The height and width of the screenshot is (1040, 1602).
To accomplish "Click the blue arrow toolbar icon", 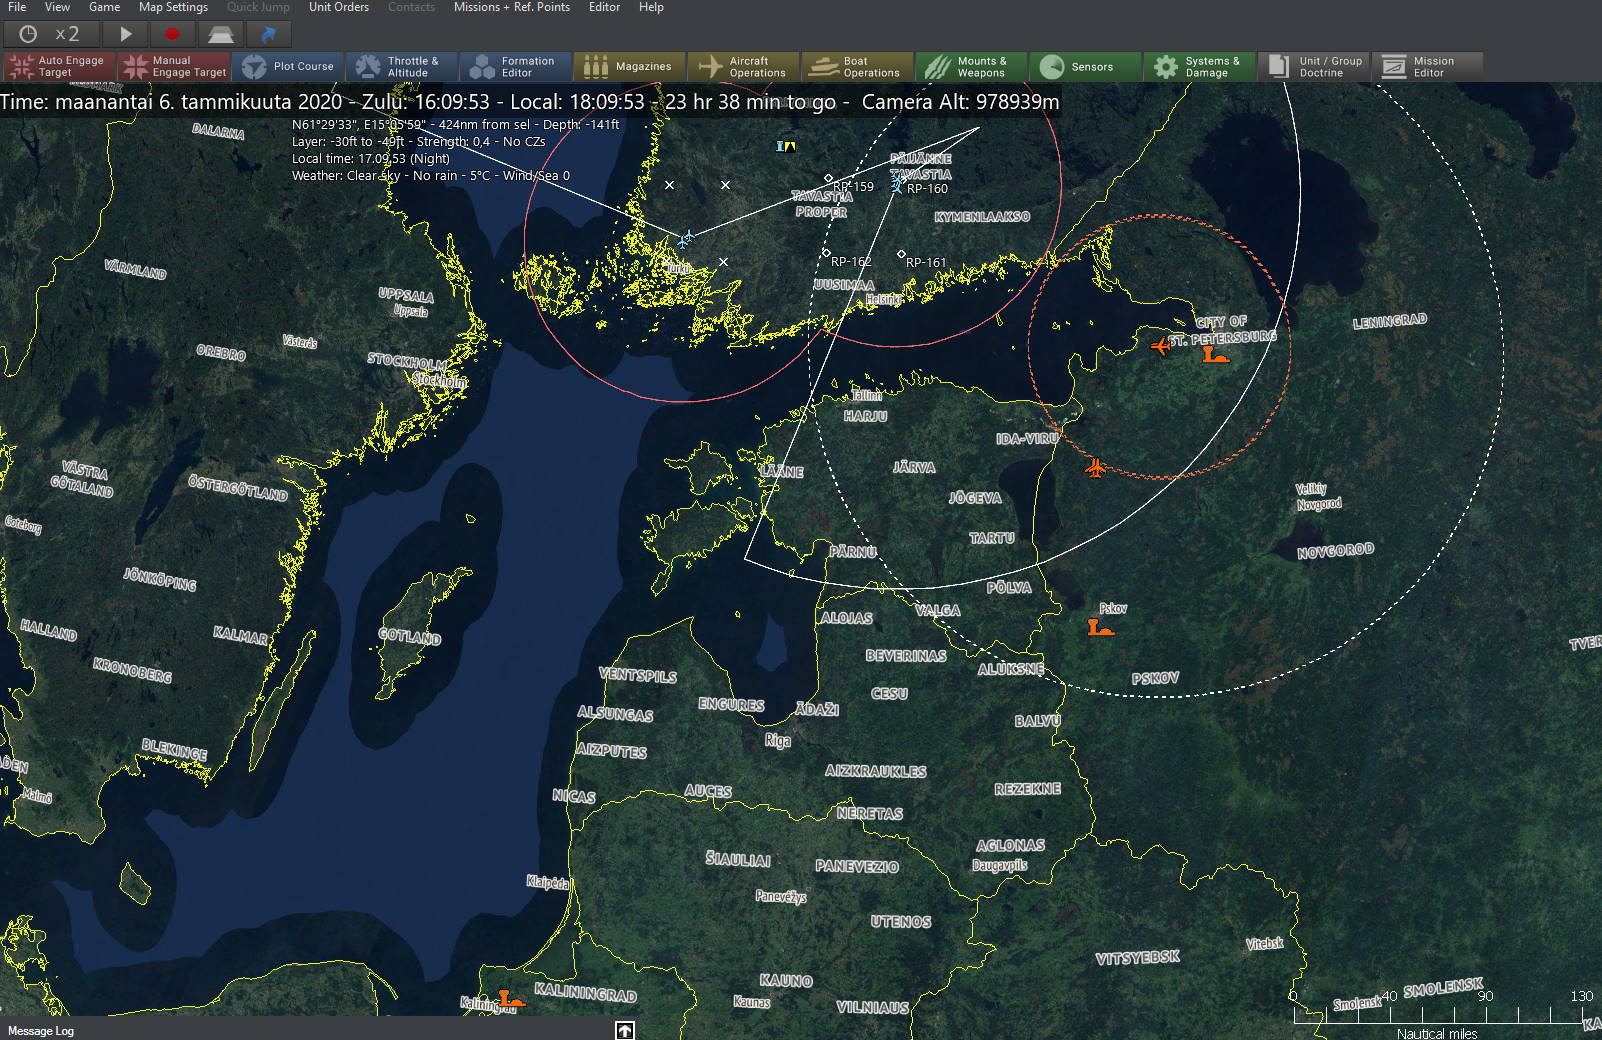I will [x=268, y=34].
